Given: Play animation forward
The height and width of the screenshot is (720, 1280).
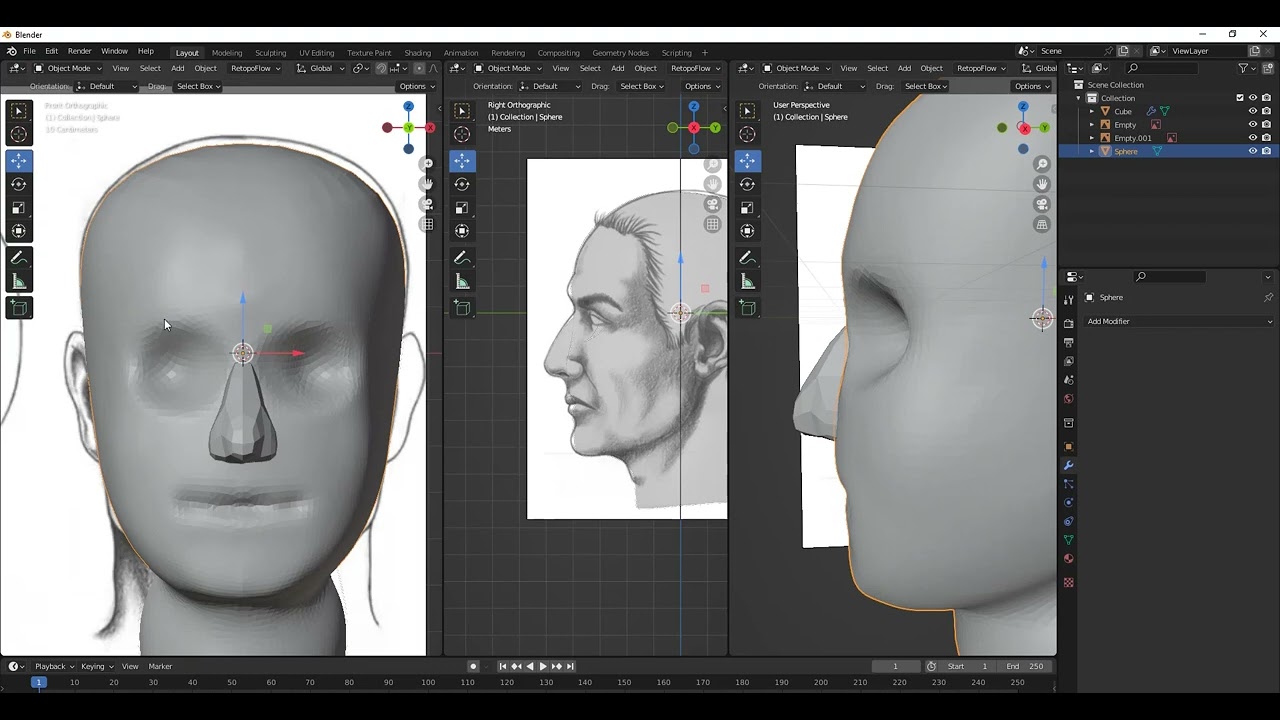Looking at the screenshot, I should pyautogui.click(x=543, y=666).
